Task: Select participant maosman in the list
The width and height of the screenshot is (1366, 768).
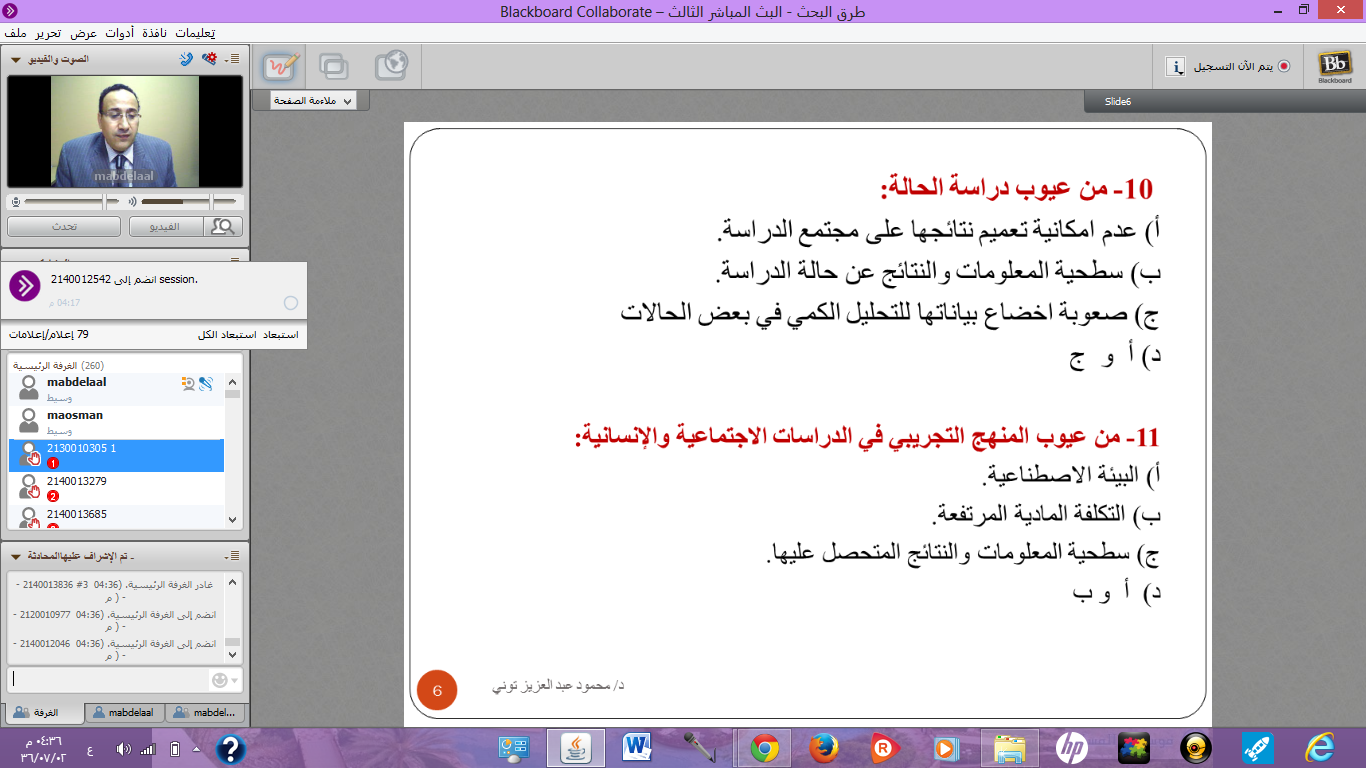Action: (x=116, y=422)
